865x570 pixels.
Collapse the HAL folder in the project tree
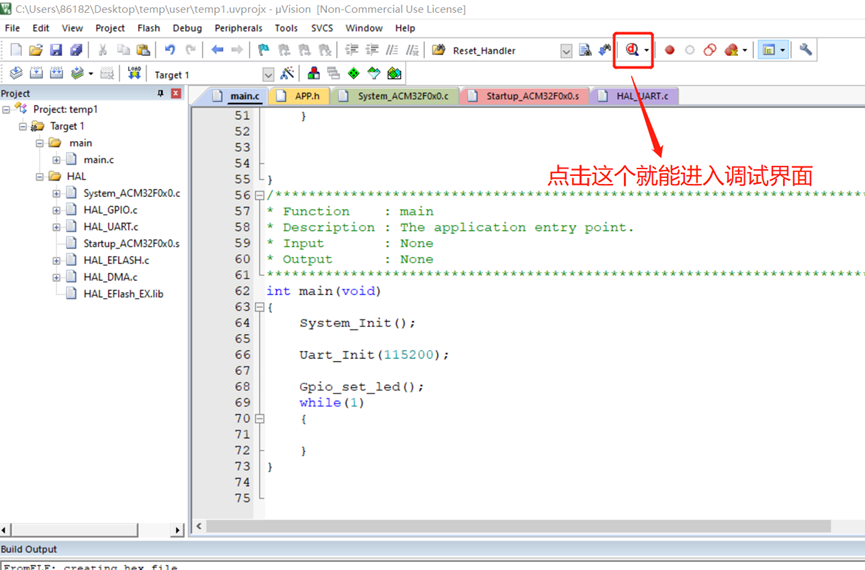pos(41,177)
